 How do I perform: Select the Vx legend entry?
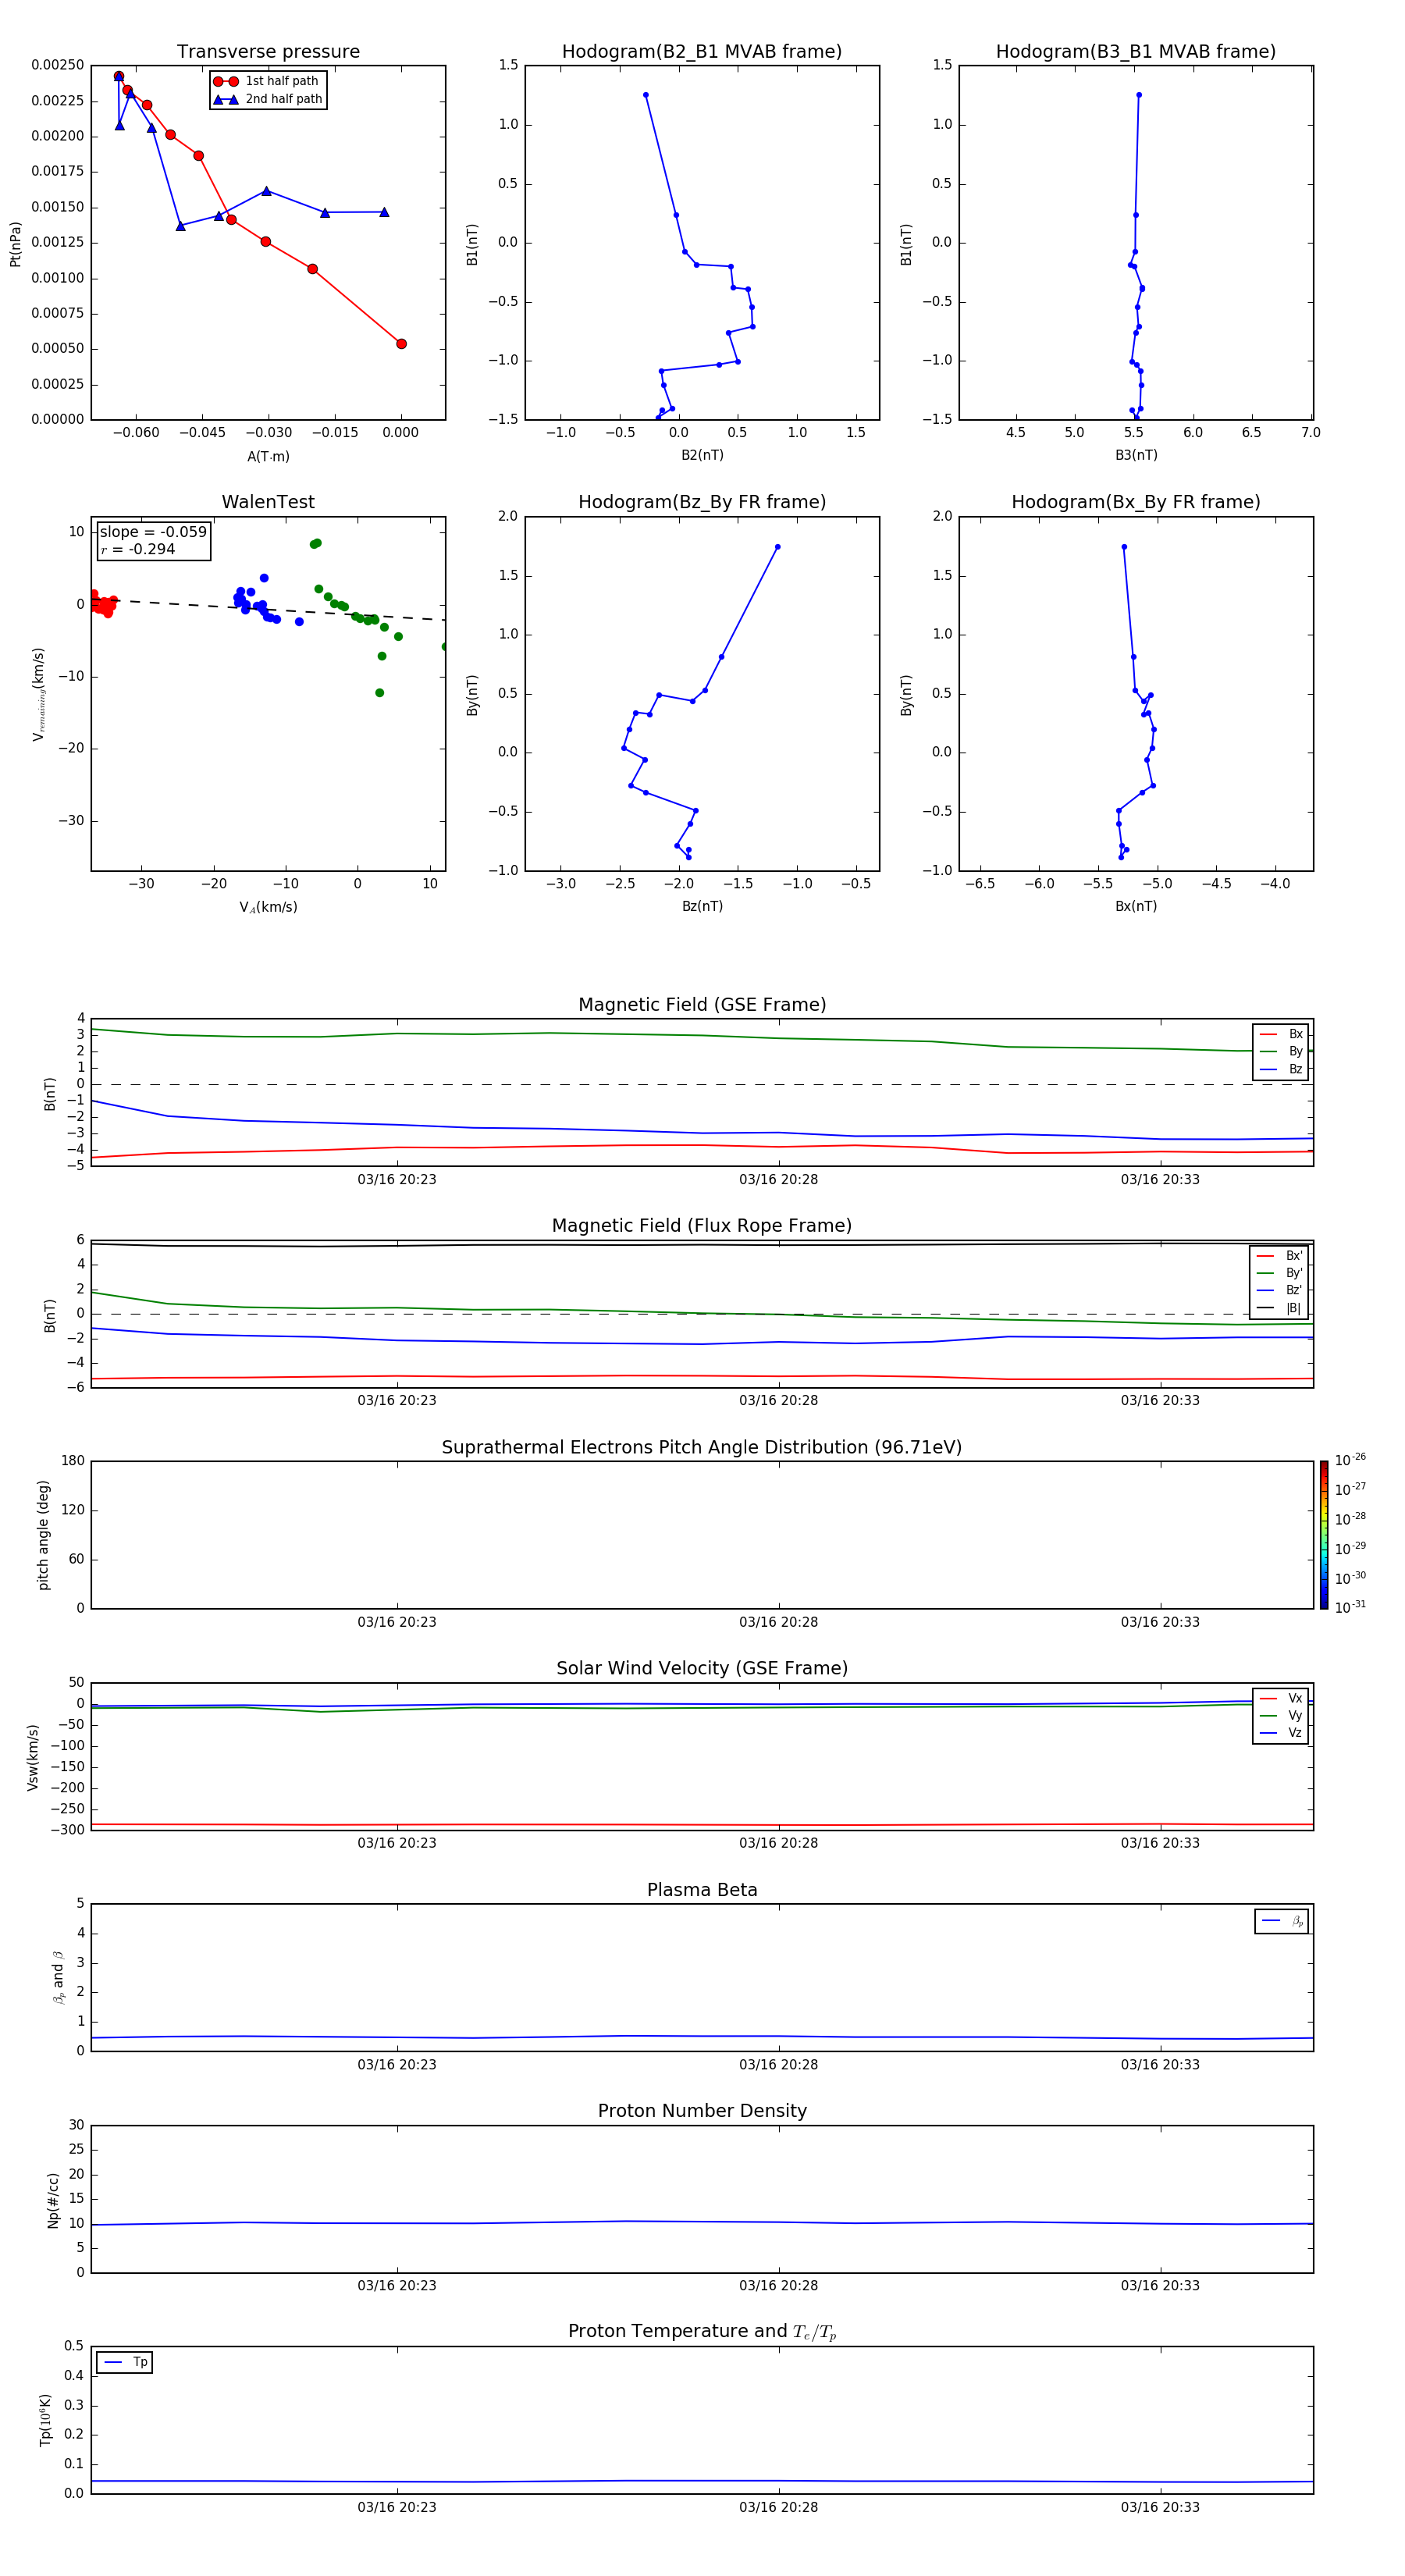(x=1281, y=1698)
